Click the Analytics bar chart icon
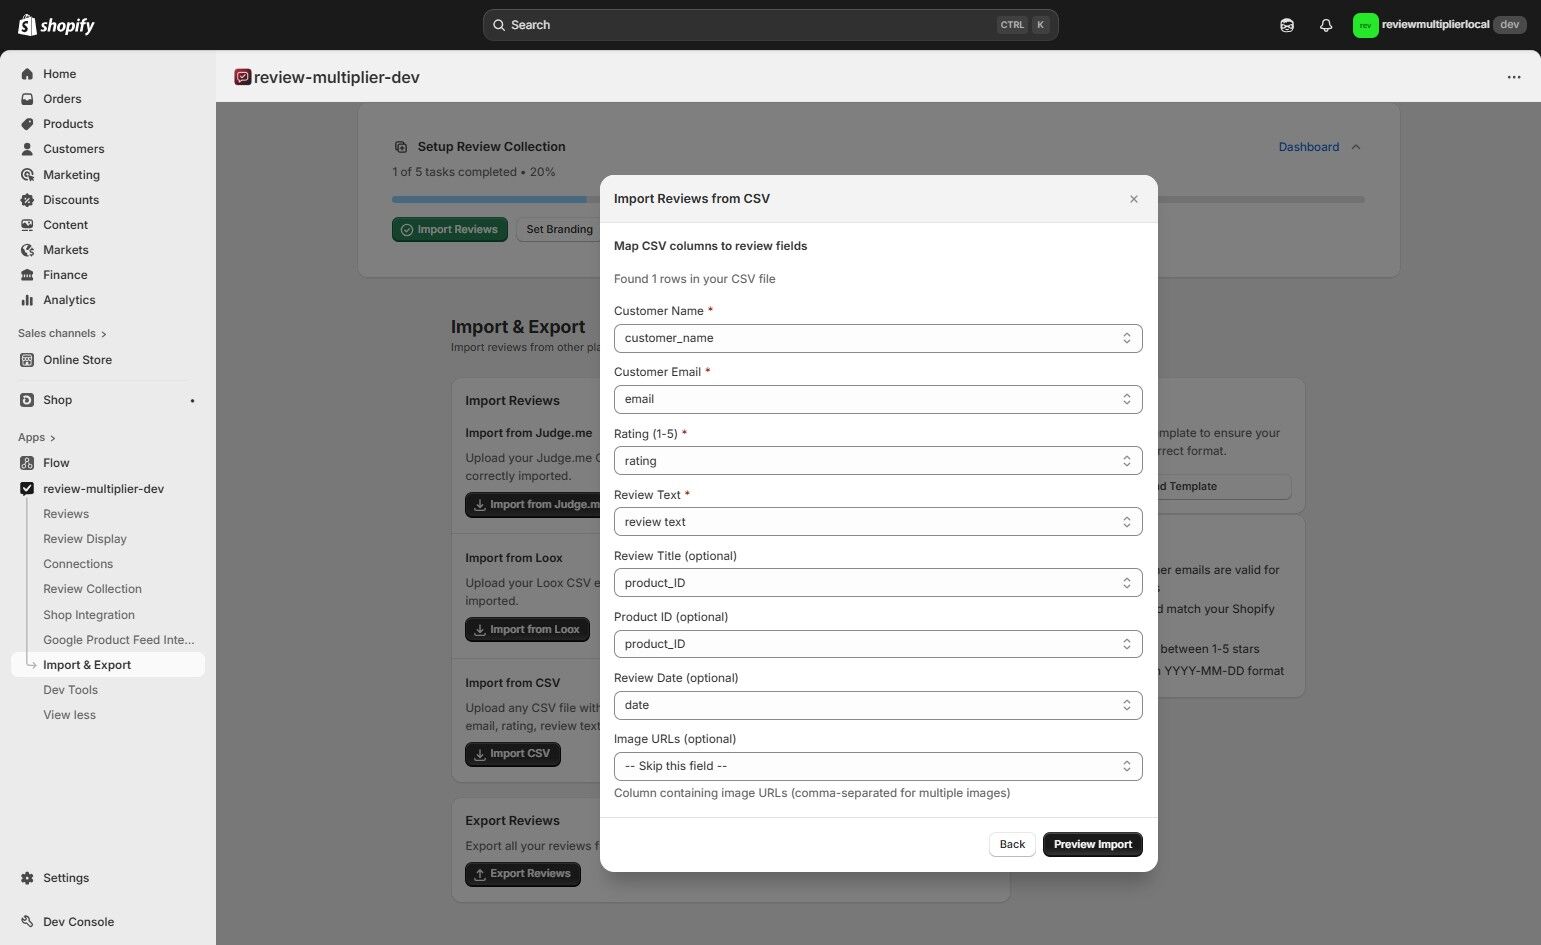1541x945 pixels. click(27, 300)
